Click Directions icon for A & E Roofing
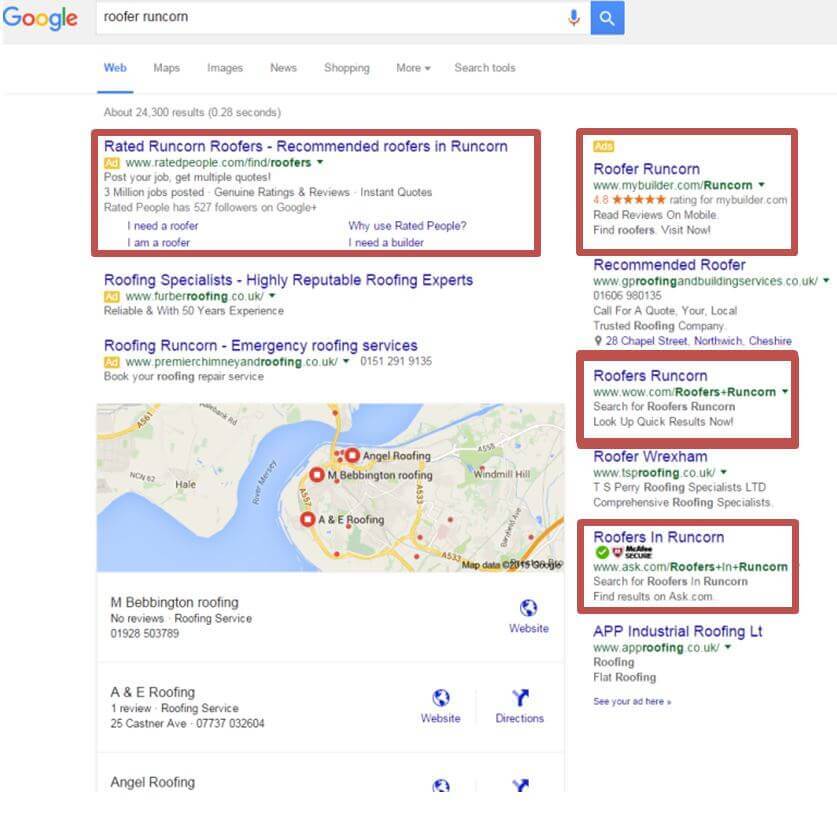 pyautogui.click(x=520, y=698)
